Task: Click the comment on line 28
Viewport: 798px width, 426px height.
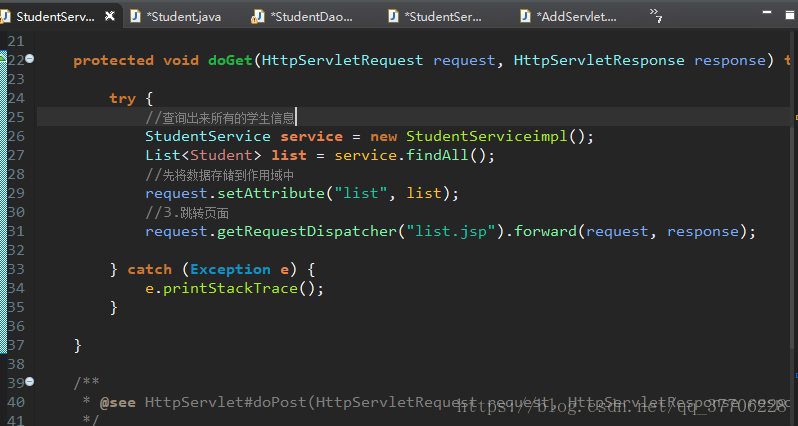Action: 220,176
